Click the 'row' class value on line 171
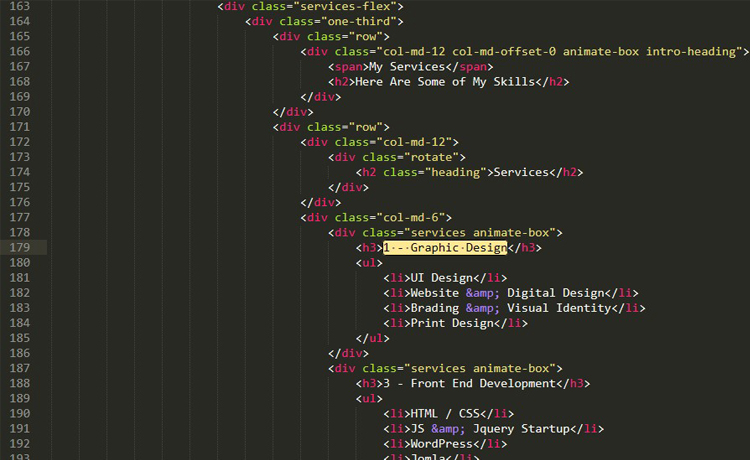Screen dimensions: 750x460 tap(365, 127)
